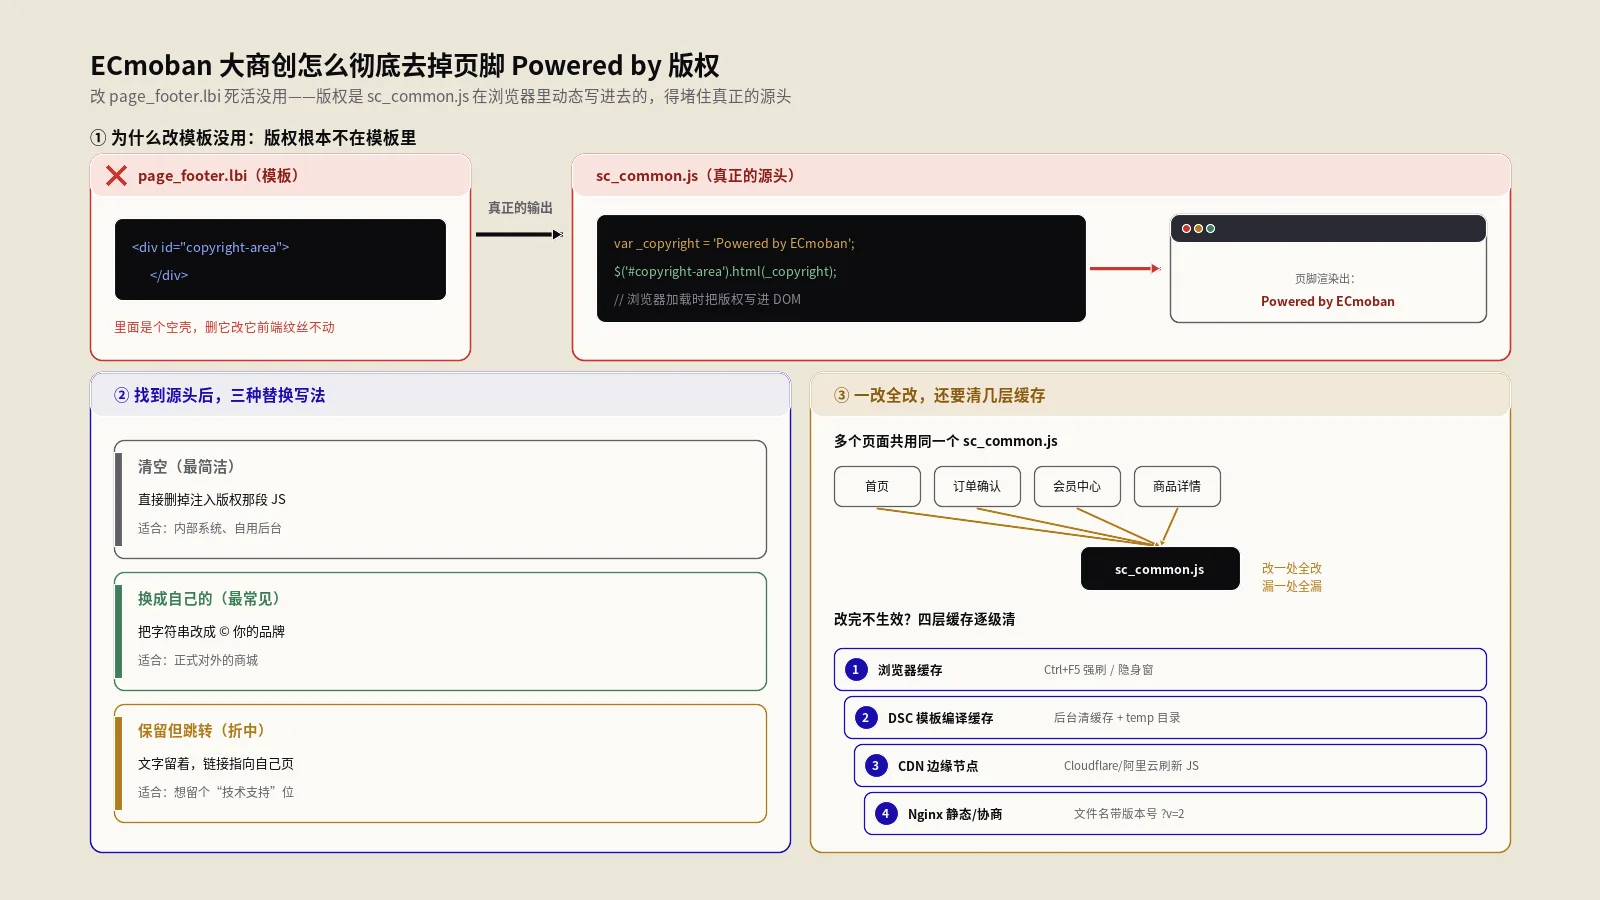Screen dimensions: 1600x900
Task: Click code line <div id="copyright-area">
Action: (x=210, y=247)
